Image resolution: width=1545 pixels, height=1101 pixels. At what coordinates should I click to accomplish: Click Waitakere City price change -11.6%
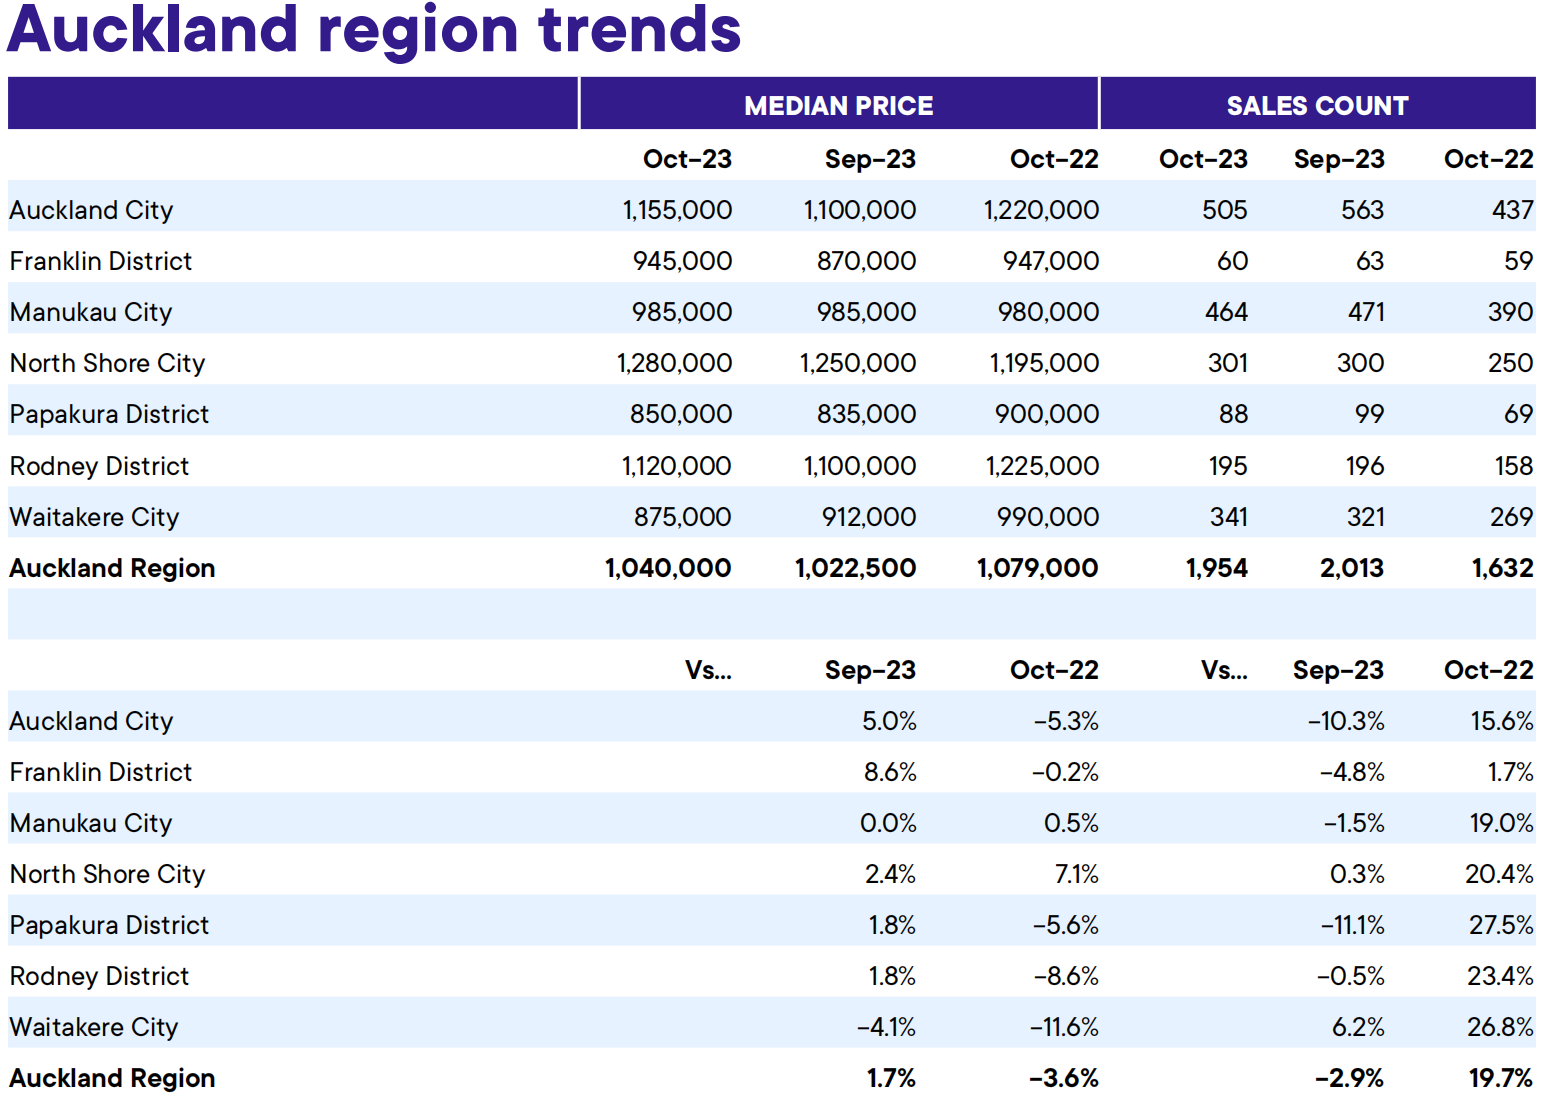coord(1064,1027)
